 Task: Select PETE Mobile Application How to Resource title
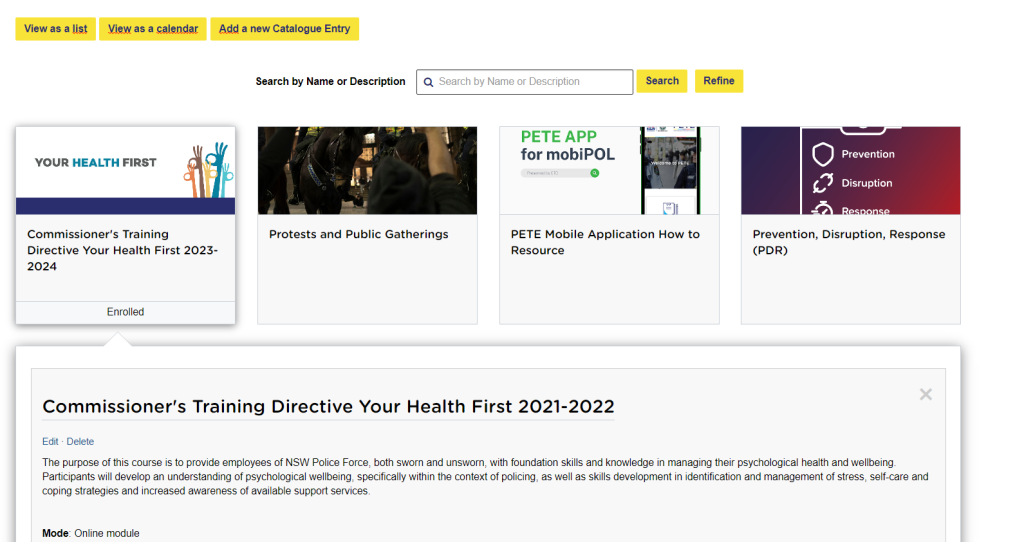pos(605,242)
